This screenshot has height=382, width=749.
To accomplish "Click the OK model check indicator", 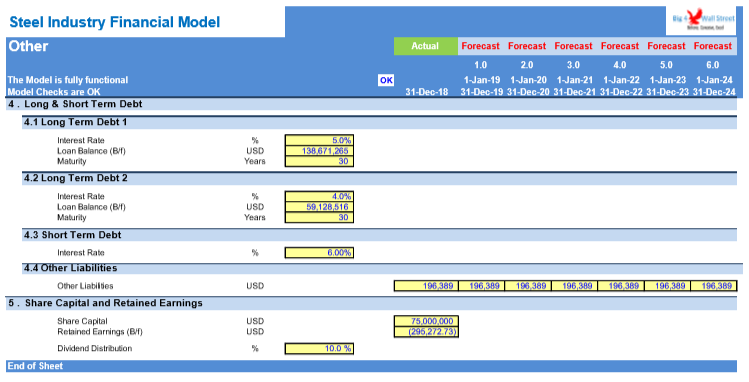I will 386,80.
